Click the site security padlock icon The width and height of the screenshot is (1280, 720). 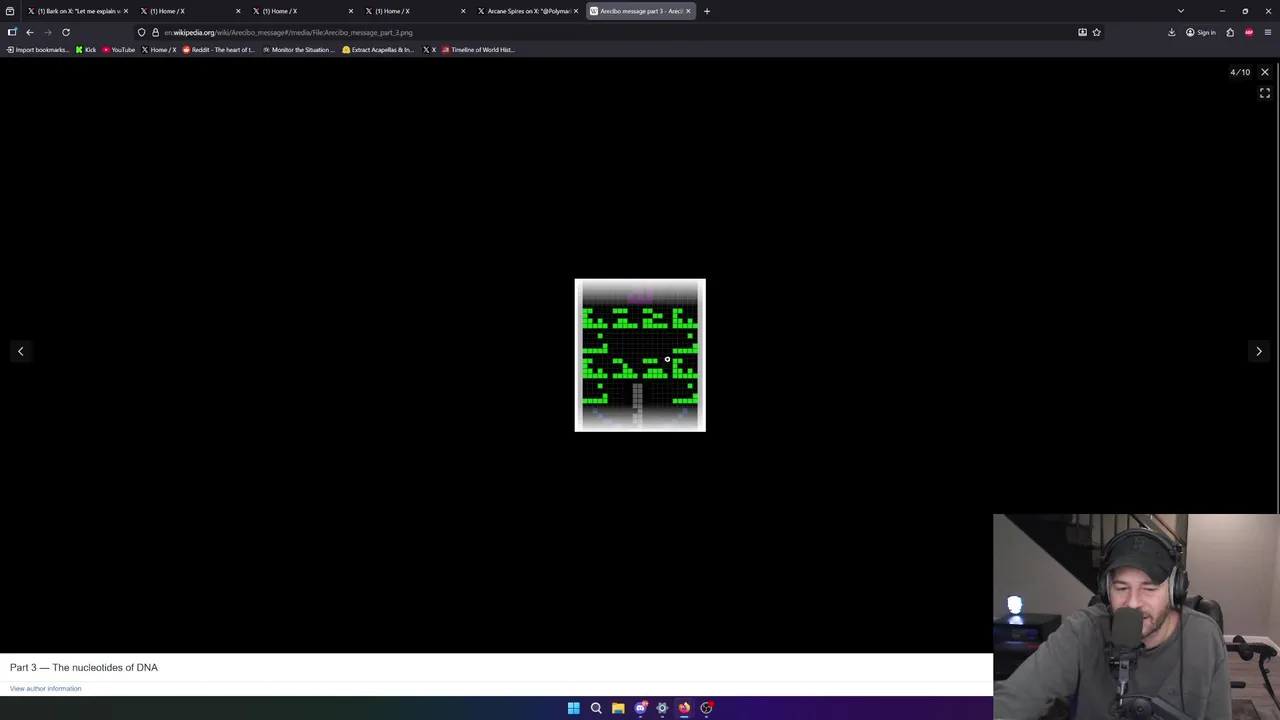pyautogui.click(x=155, y=32)
